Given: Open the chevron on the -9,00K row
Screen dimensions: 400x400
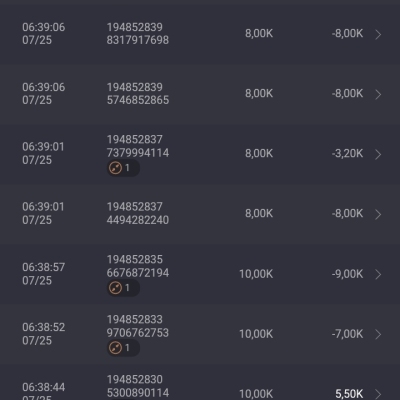Looking at the screenshot, I should [x=378, y=274].
